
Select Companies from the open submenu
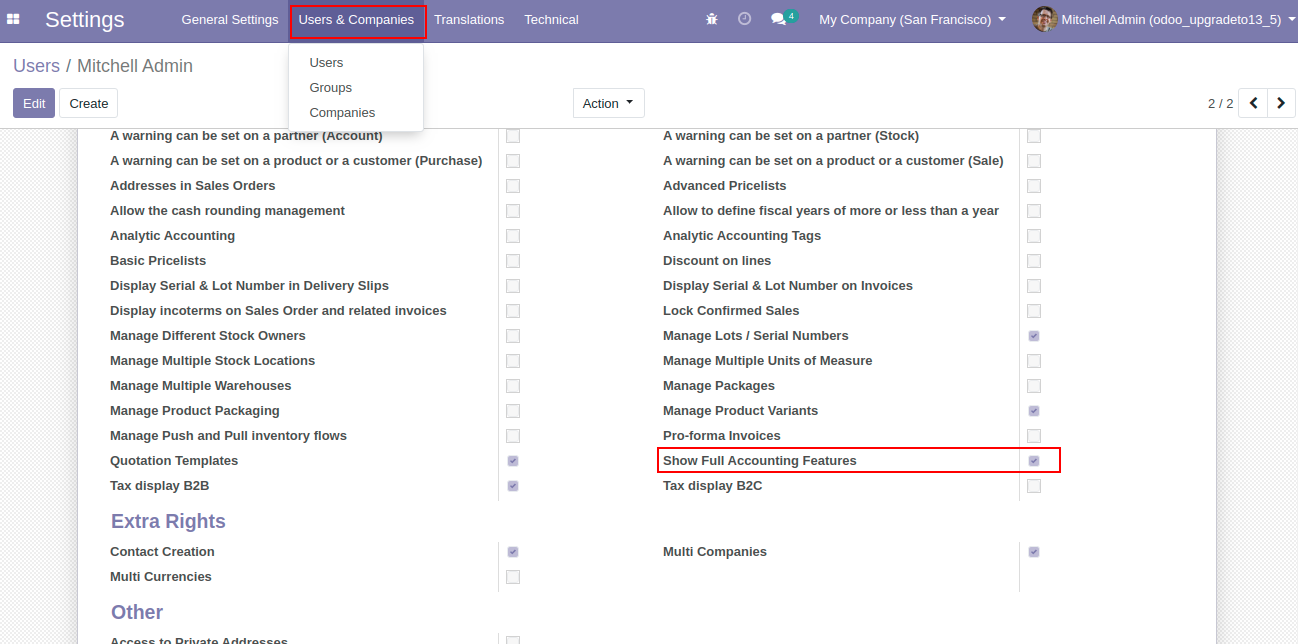[x=342, y=113]
